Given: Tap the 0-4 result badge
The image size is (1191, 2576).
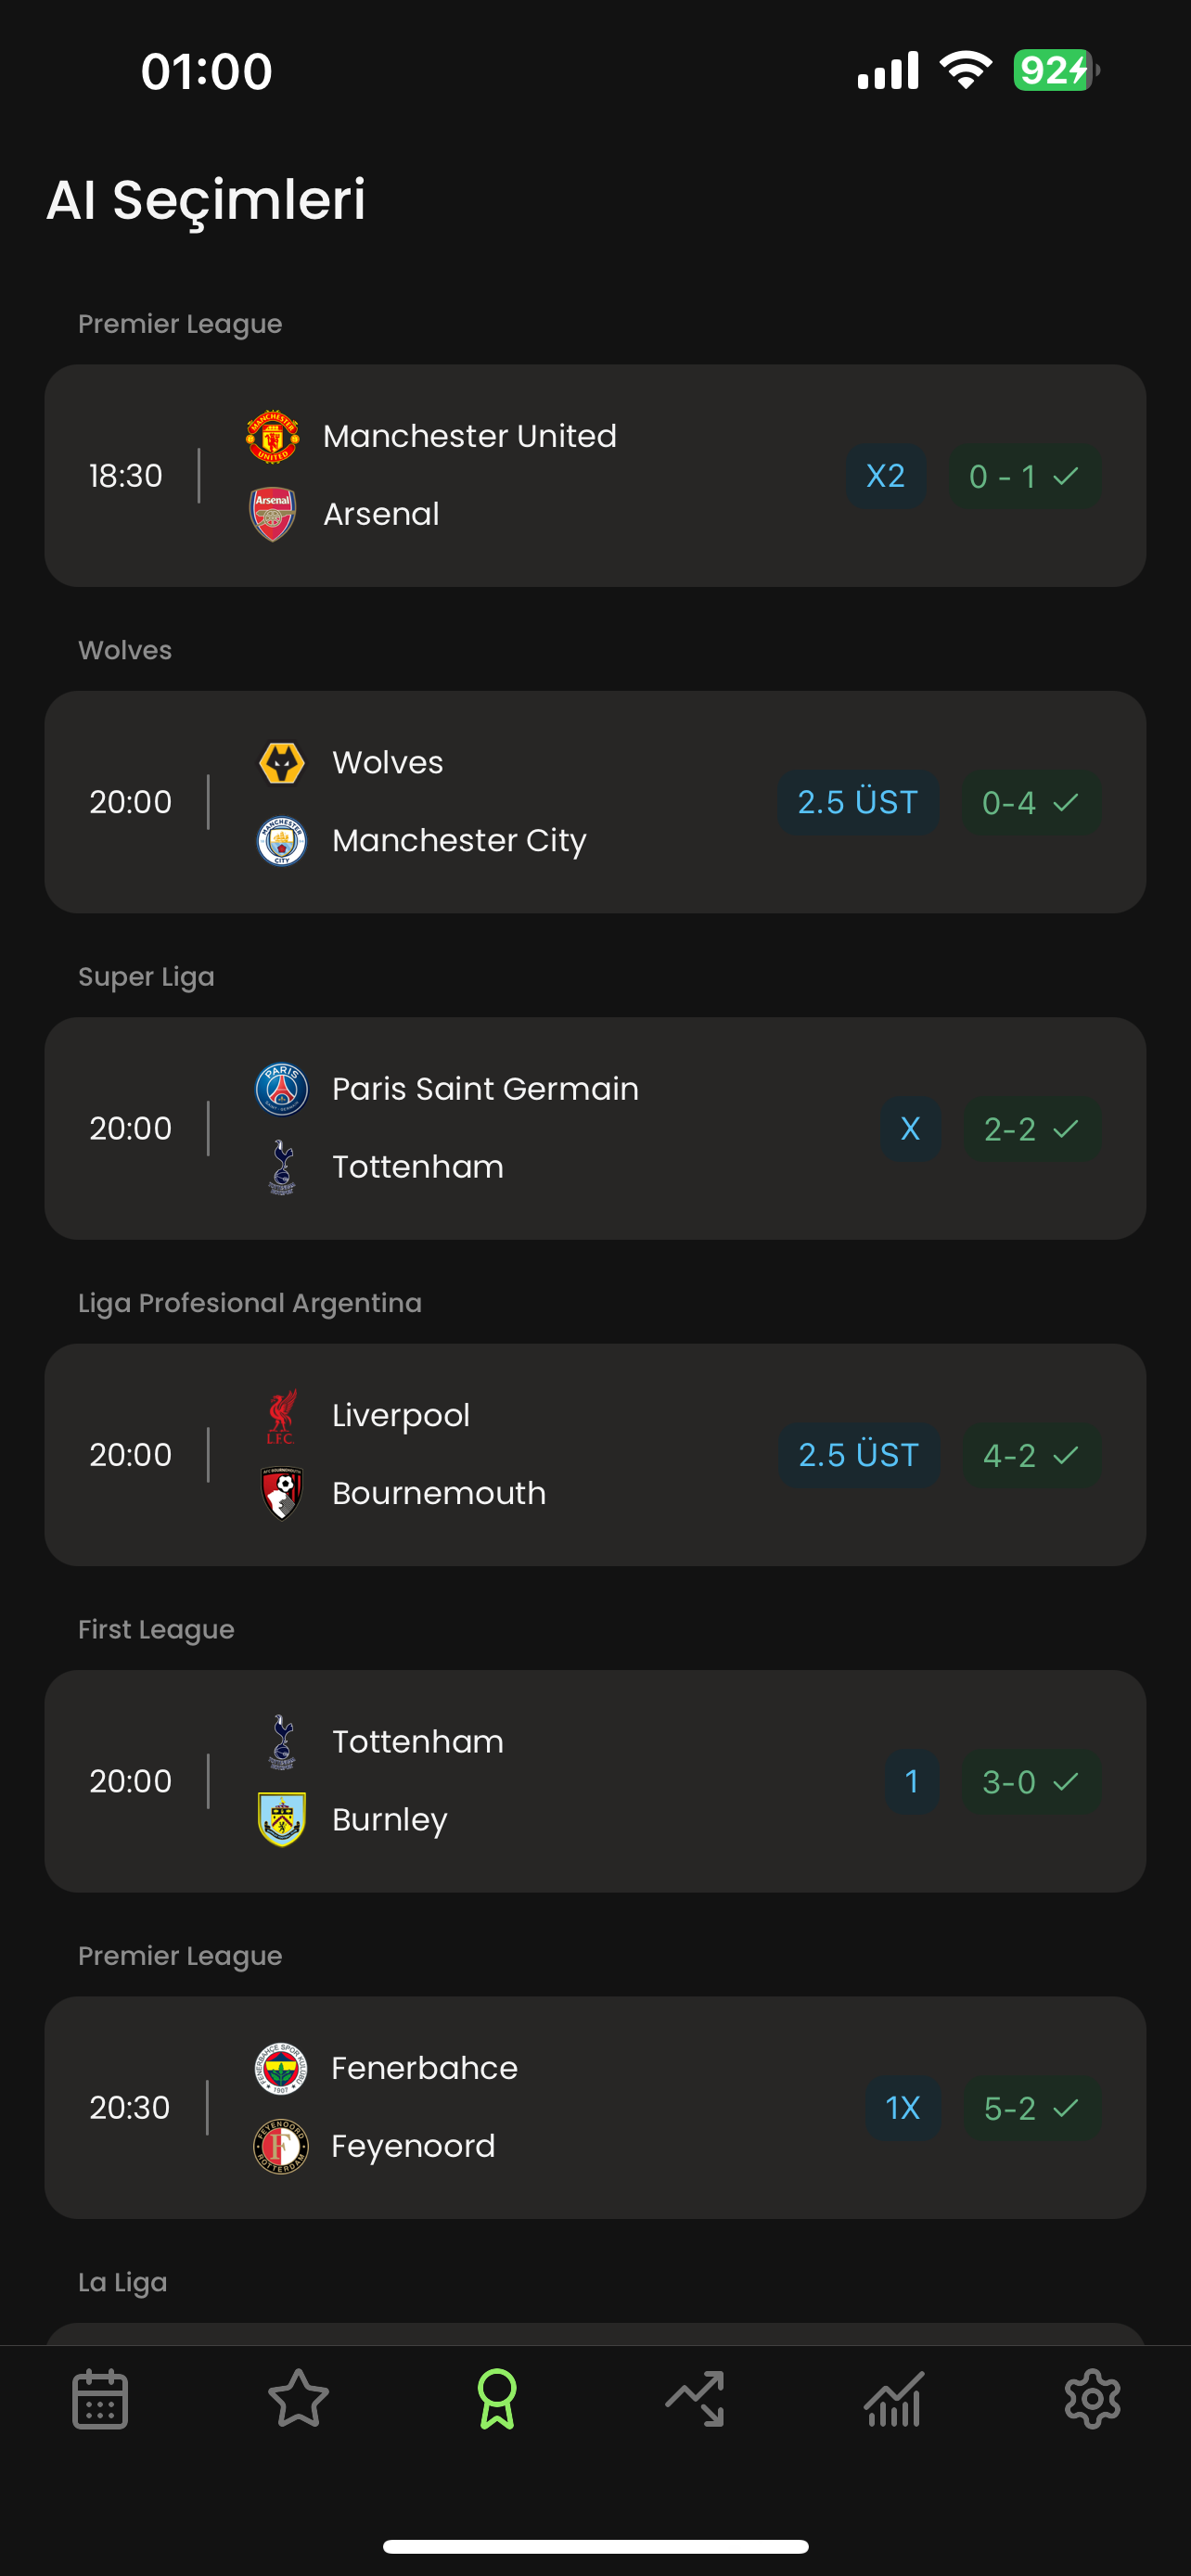Looking at the screenshot, I should point(1030,802).
